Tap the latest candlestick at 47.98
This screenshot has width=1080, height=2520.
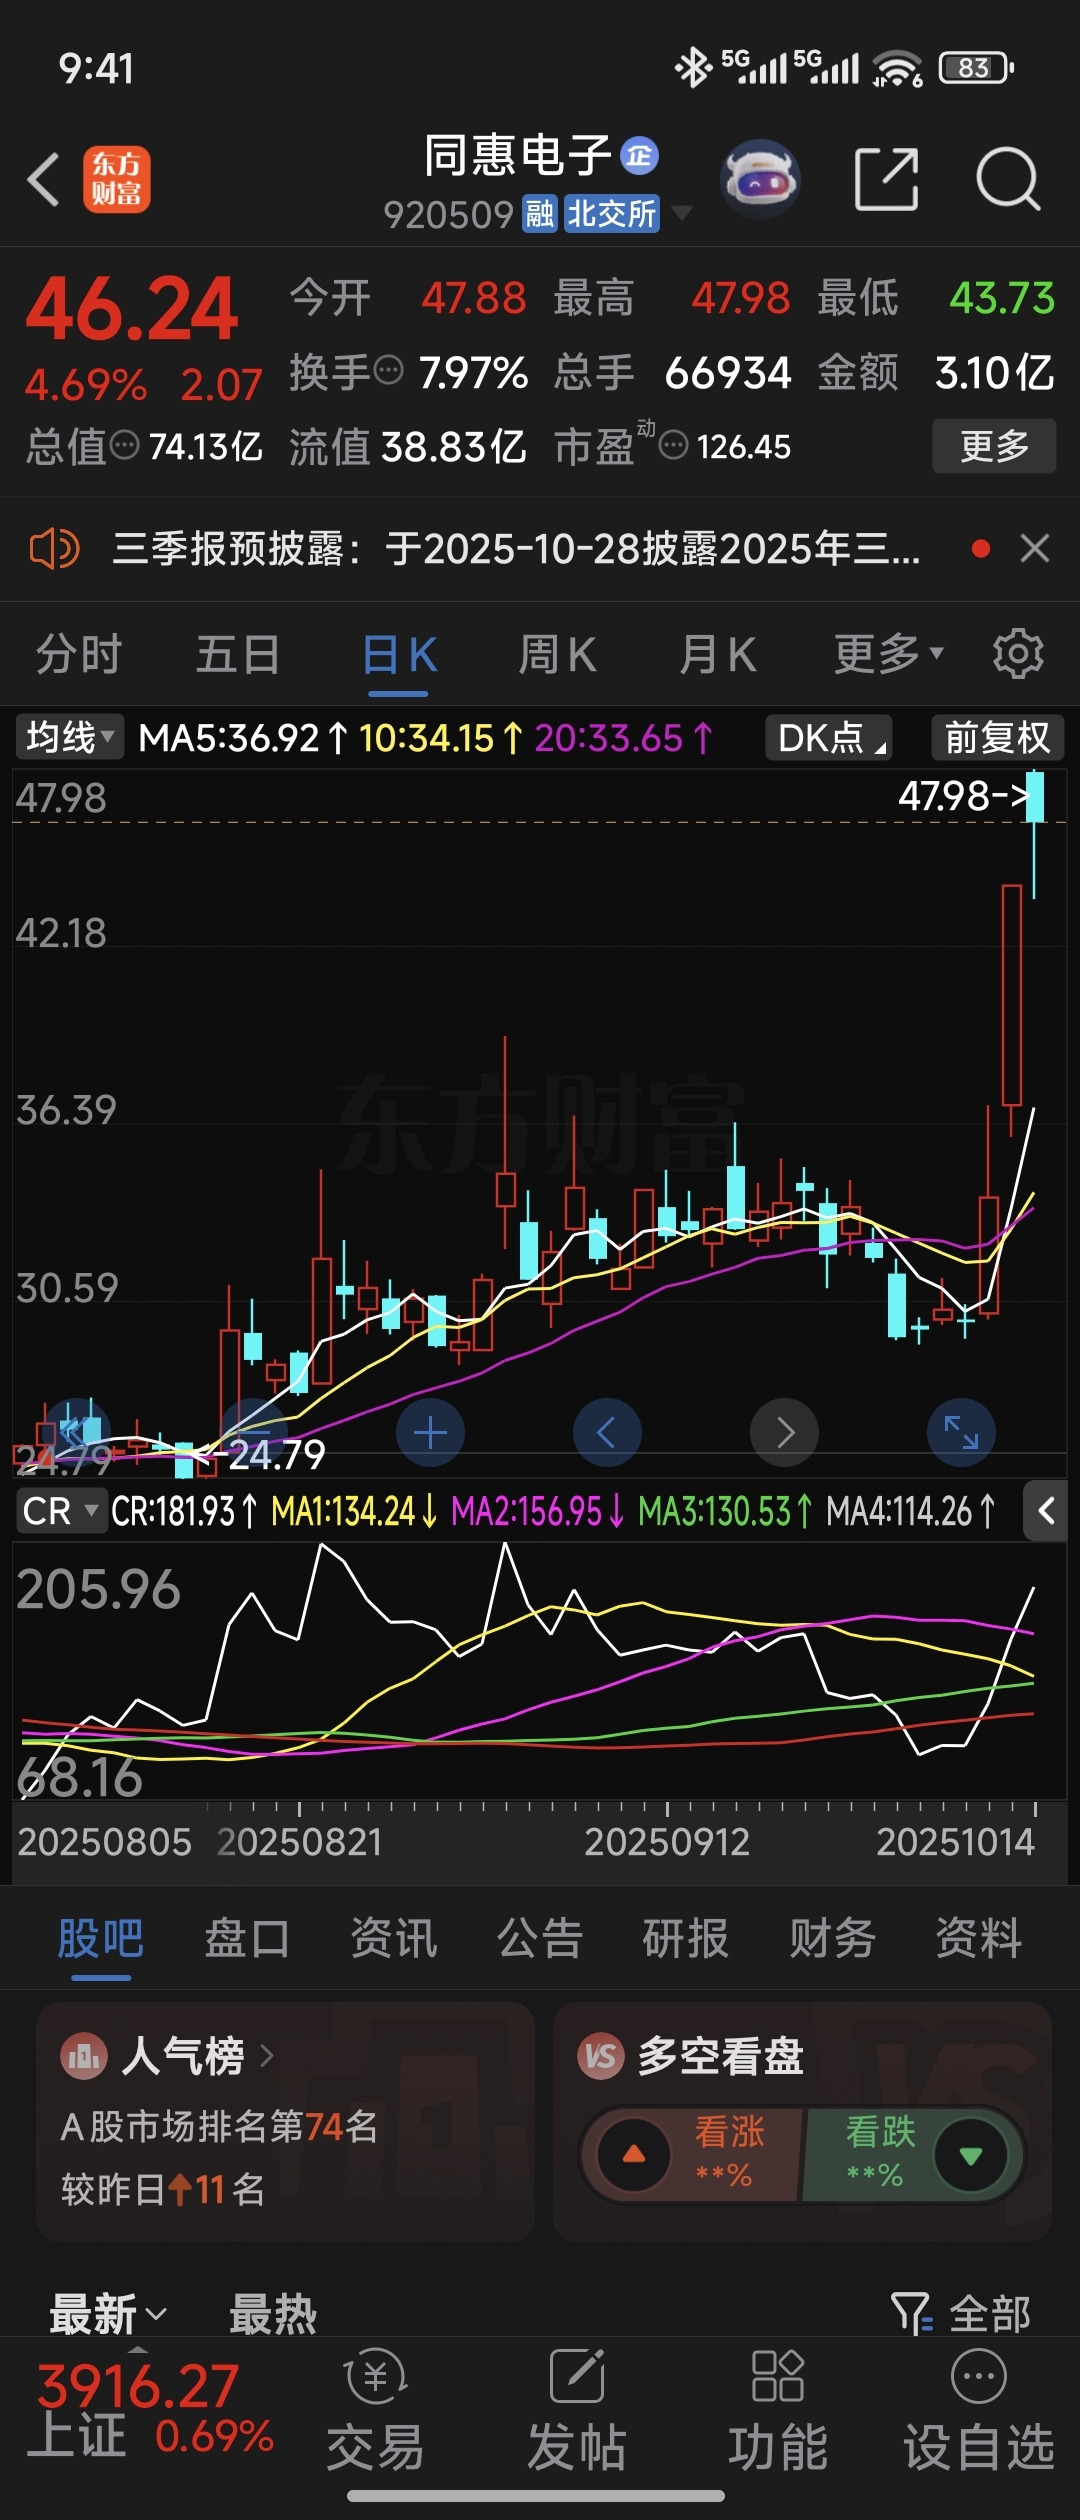tap(1035, 834)
